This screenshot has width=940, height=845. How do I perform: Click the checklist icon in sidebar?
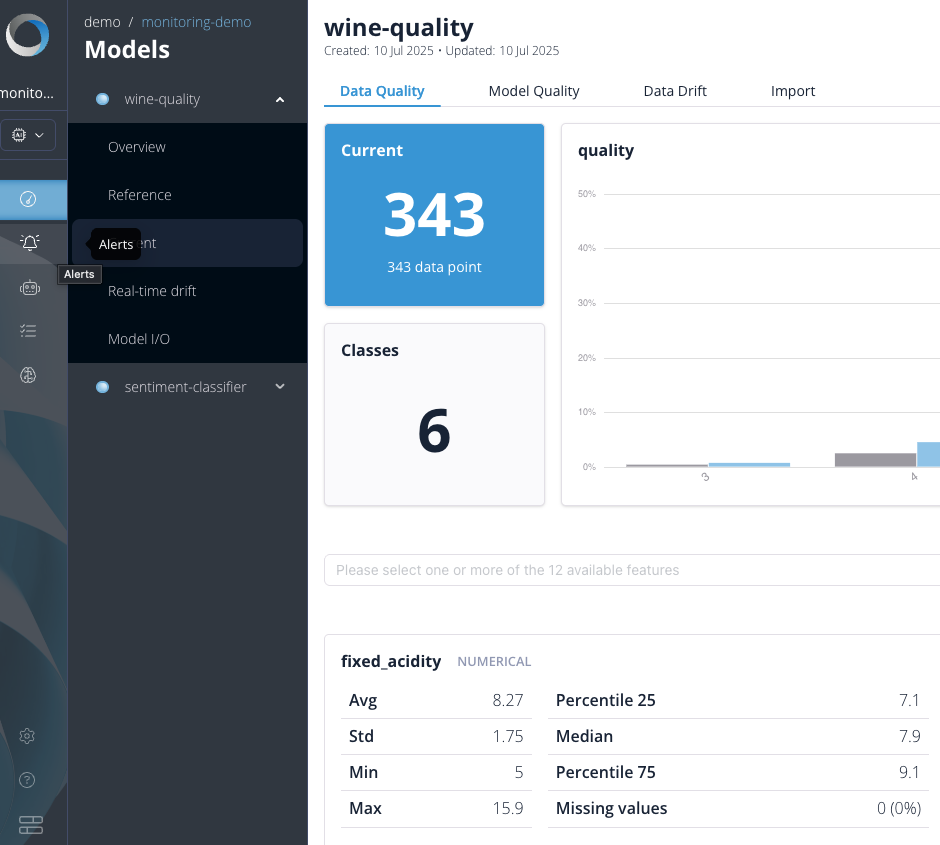tap(28, 331)
